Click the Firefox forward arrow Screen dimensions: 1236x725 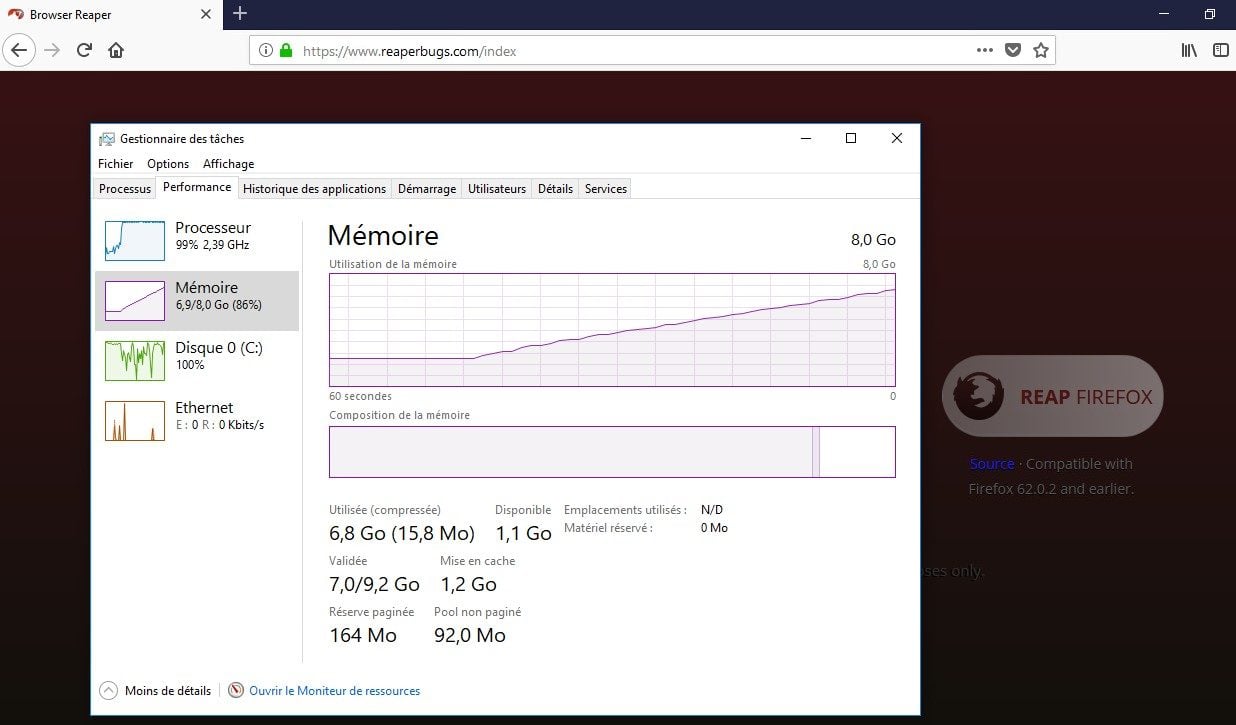(52, 50)
